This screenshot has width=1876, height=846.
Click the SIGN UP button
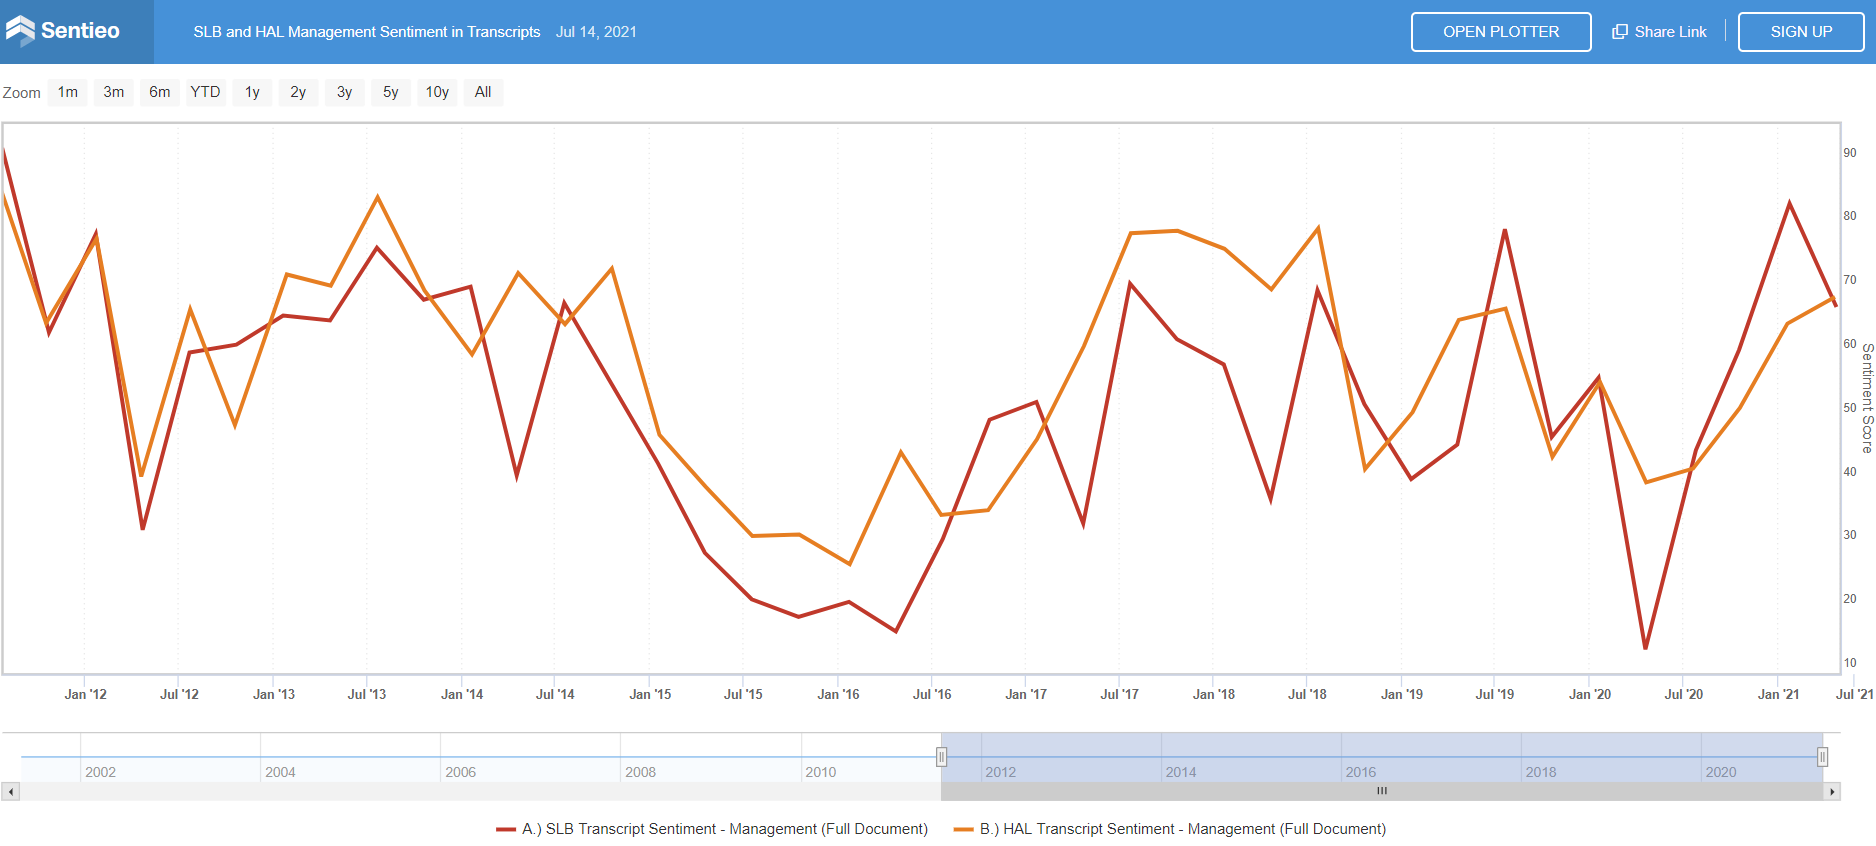pos(1801,32)
